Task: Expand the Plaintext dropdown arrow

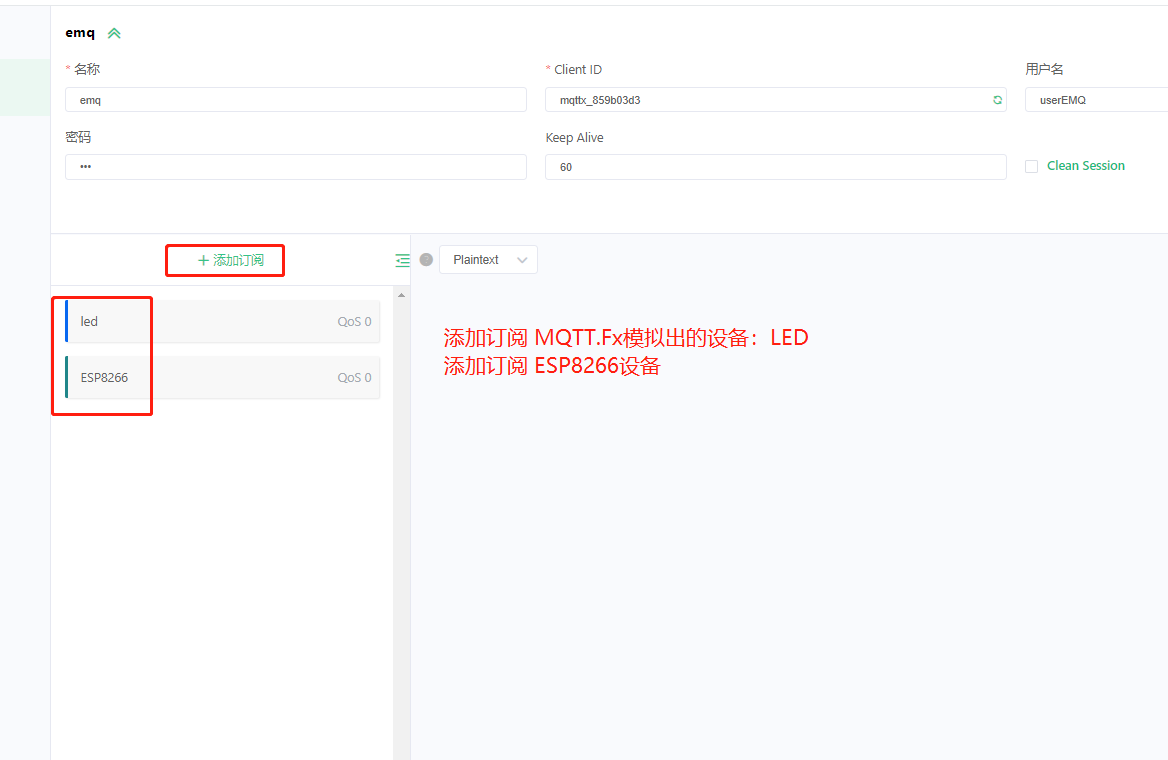Action: (521, 259)
